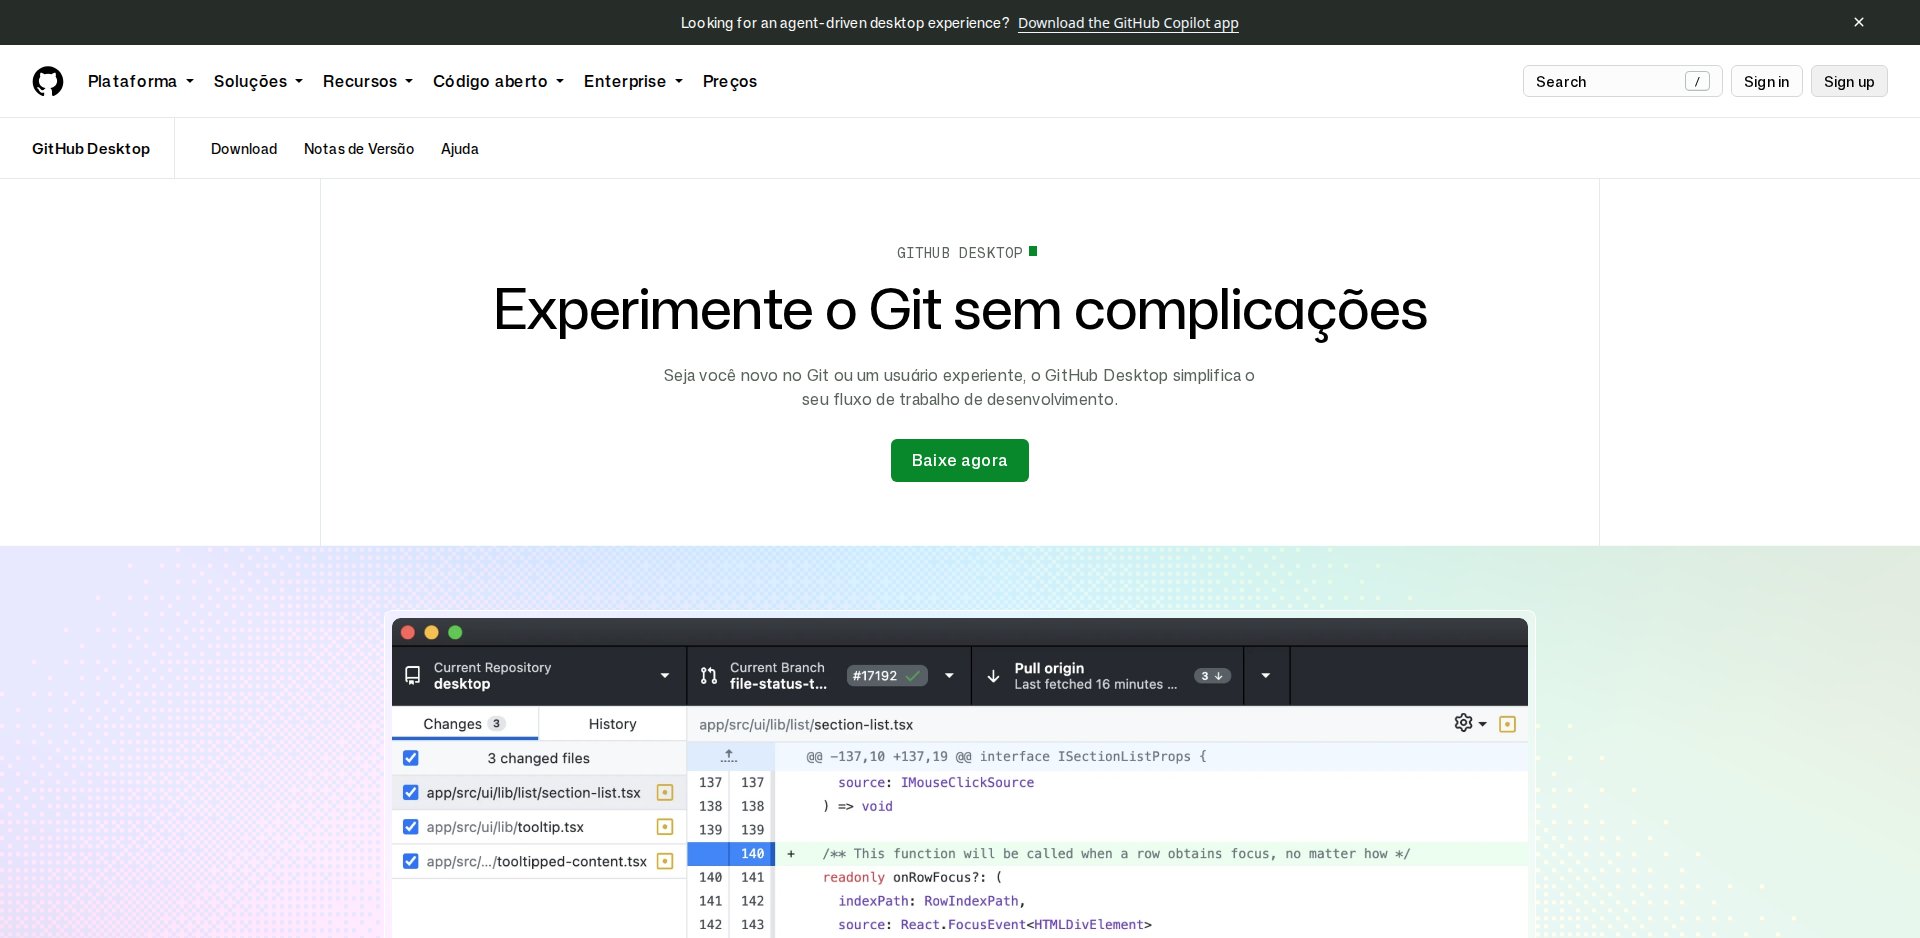Click the Pull origin button label

click(1049, 668)
